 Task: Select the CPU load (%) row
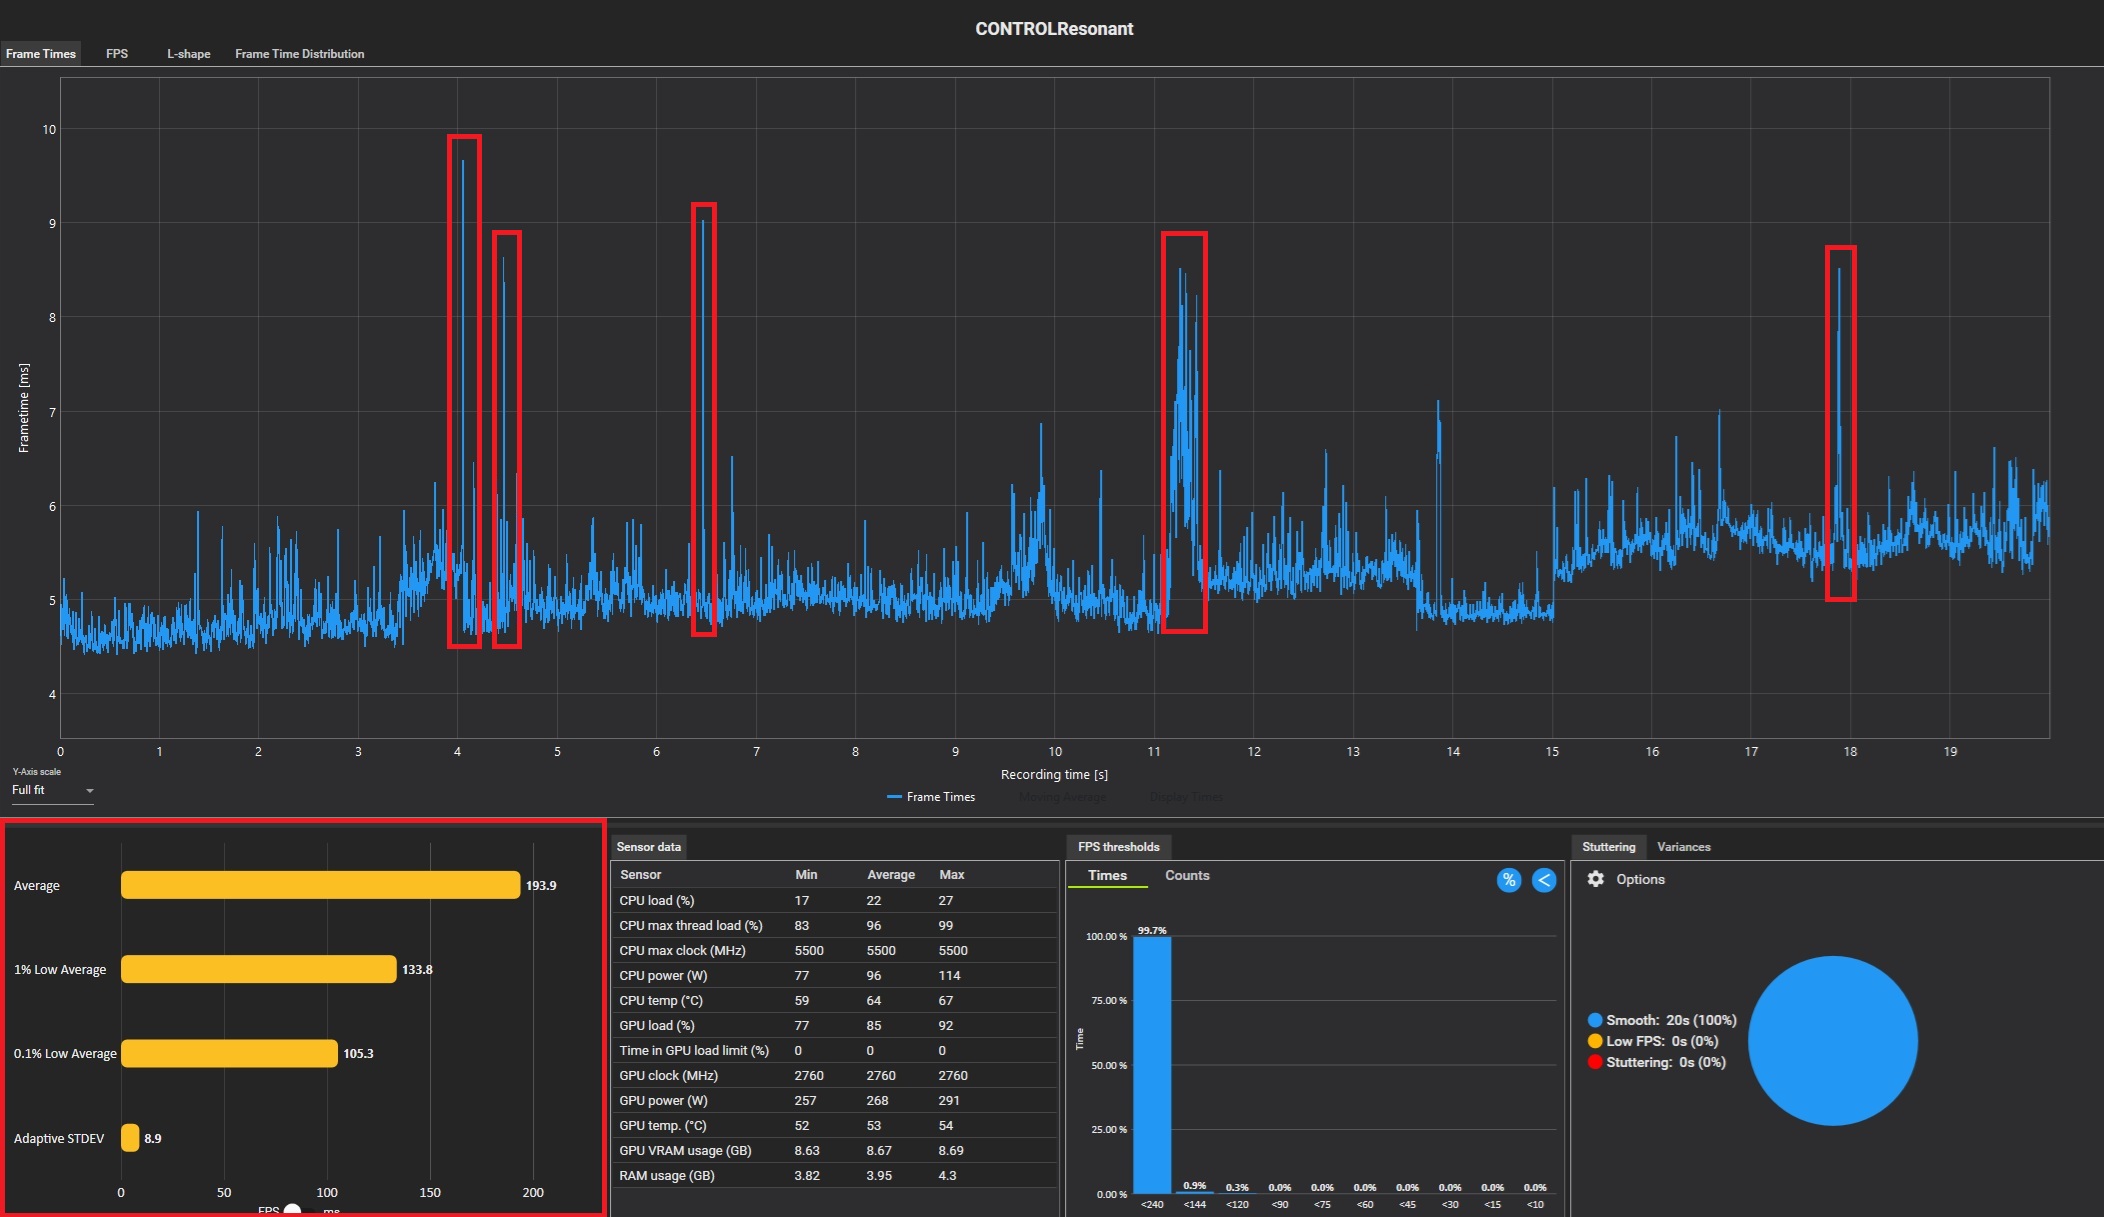[x=835, y=900]
